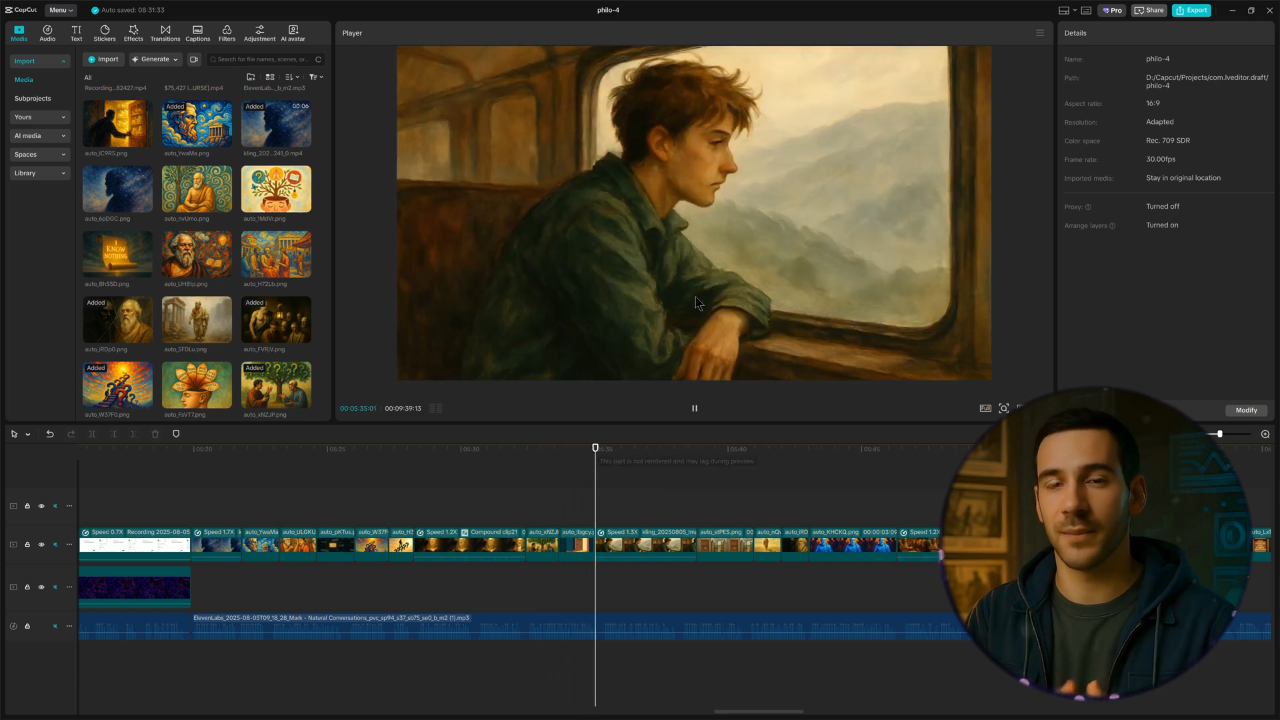Click the timeline marker shield icon

coord(176,434)
